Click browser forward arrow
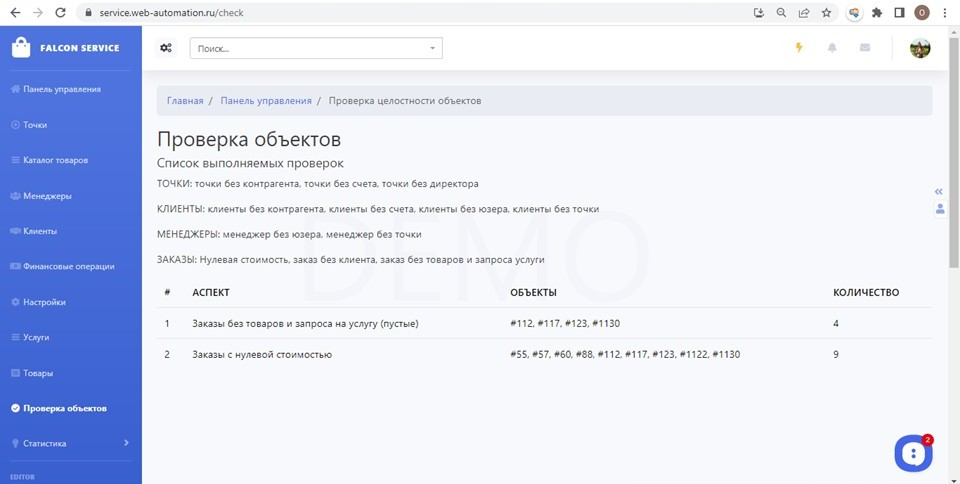The width and height of the screenshot is (960, 484). 38,12
